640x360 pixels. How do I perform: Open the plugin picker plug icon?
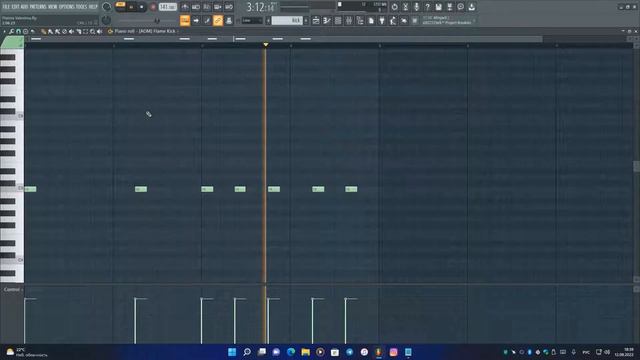(382, 20)
